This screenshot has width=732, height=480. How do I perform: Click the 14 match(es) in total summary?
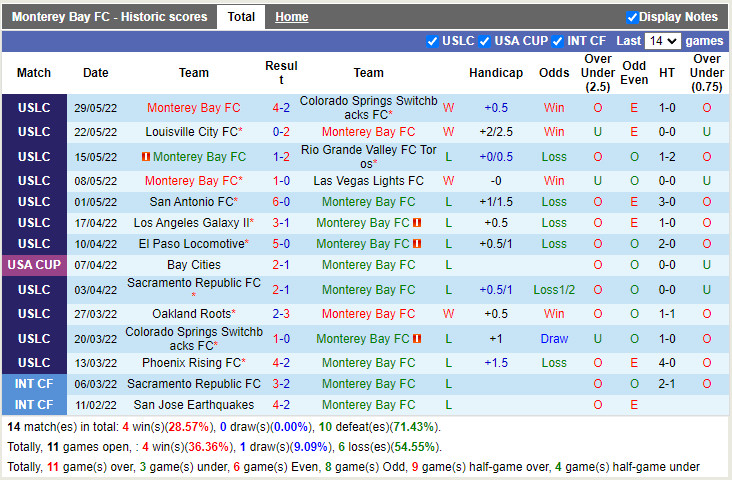[x=224, y=427]
